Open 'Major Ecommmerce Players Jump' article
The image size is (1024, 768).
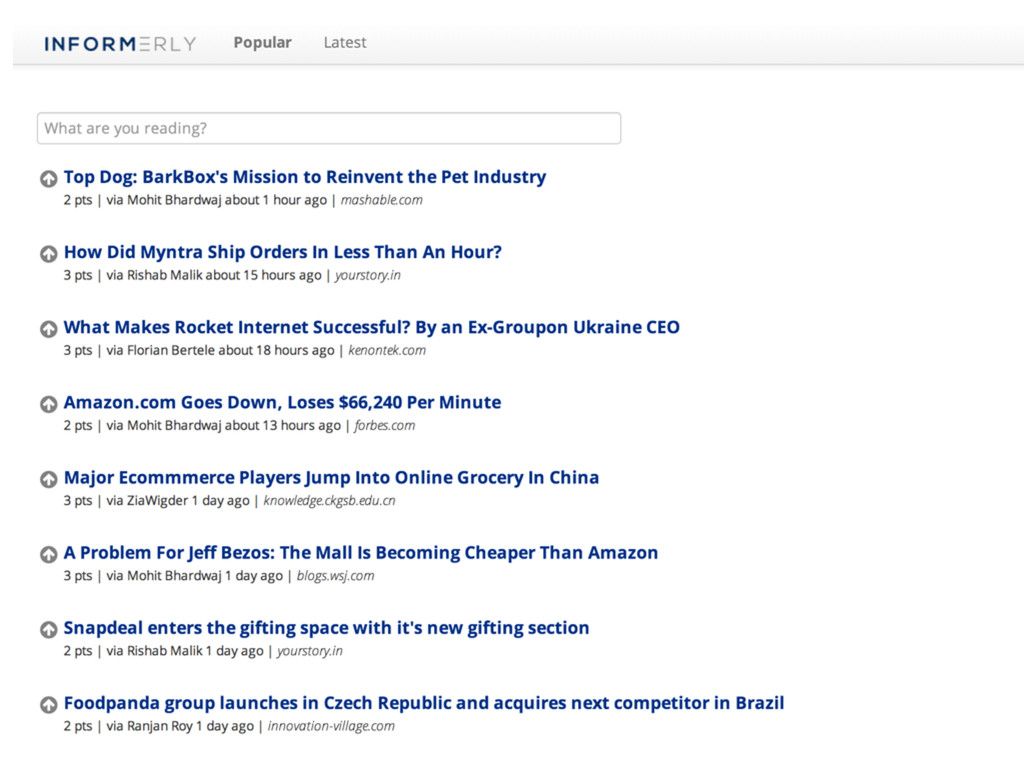coord(331,477)
